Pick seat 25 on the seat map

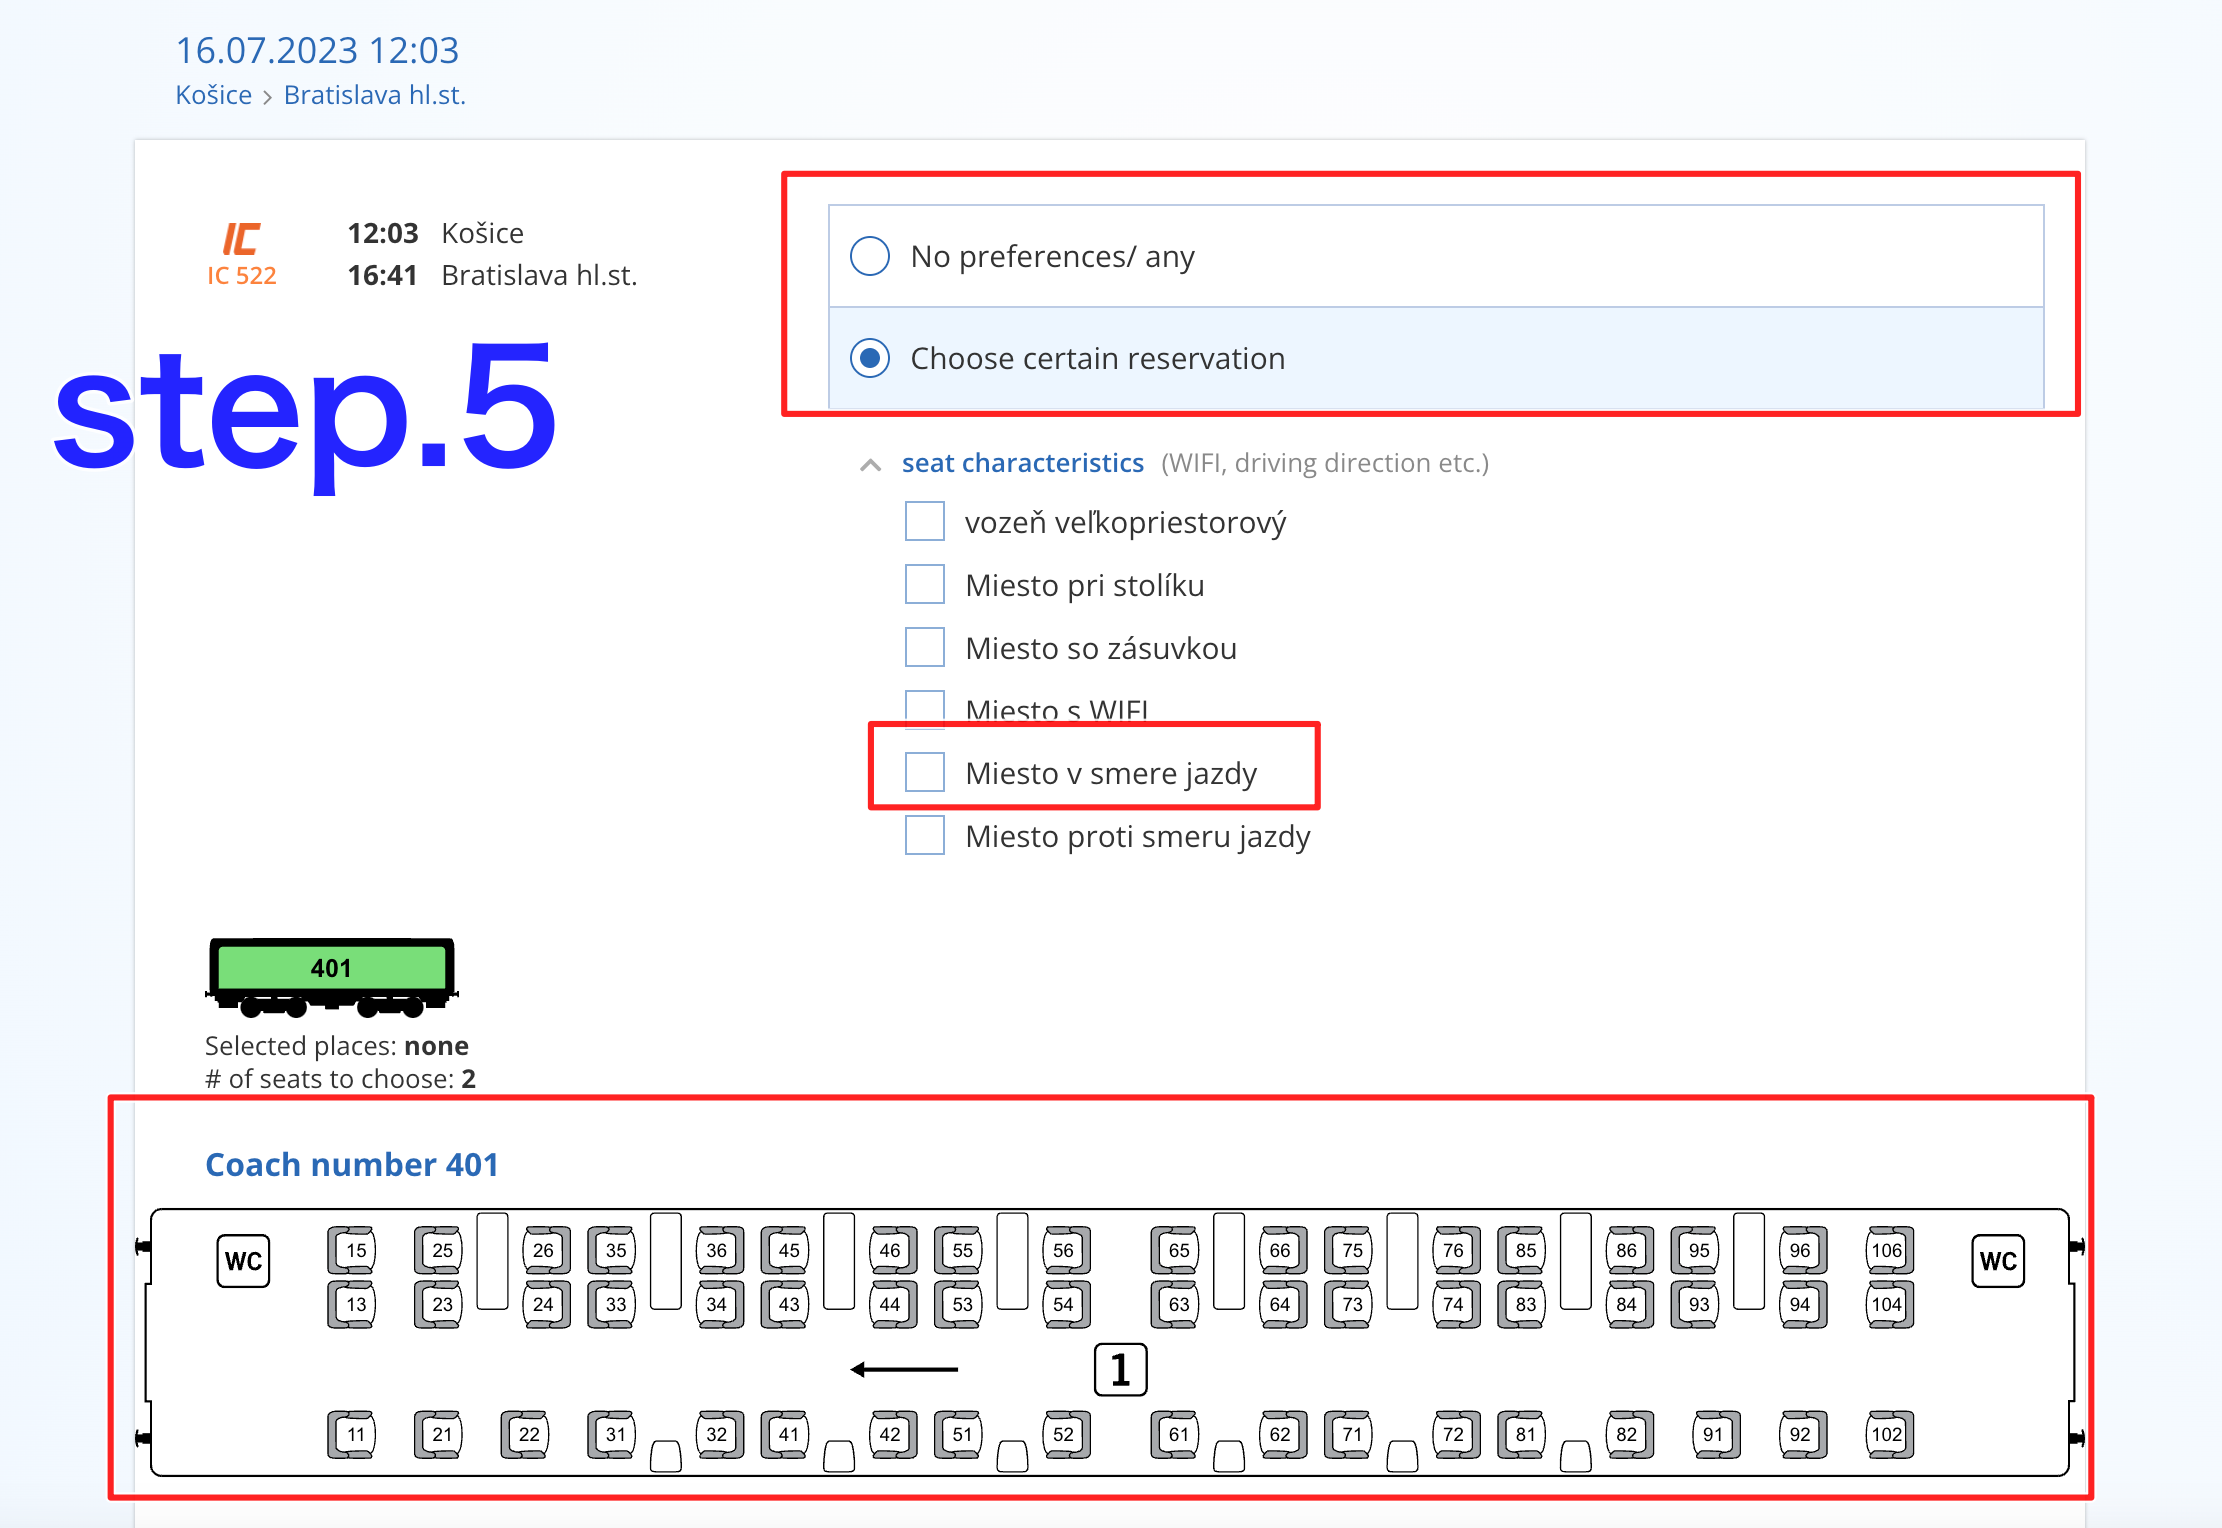point(439,1250)
